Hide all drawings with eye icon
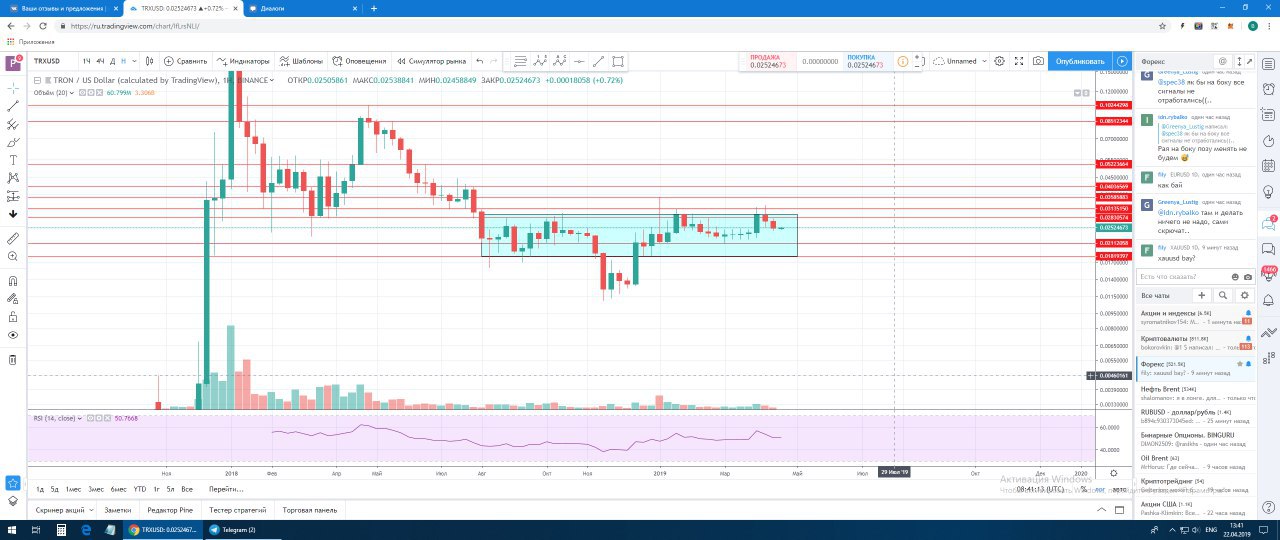The image size is (1280, 540). point(13,335)
